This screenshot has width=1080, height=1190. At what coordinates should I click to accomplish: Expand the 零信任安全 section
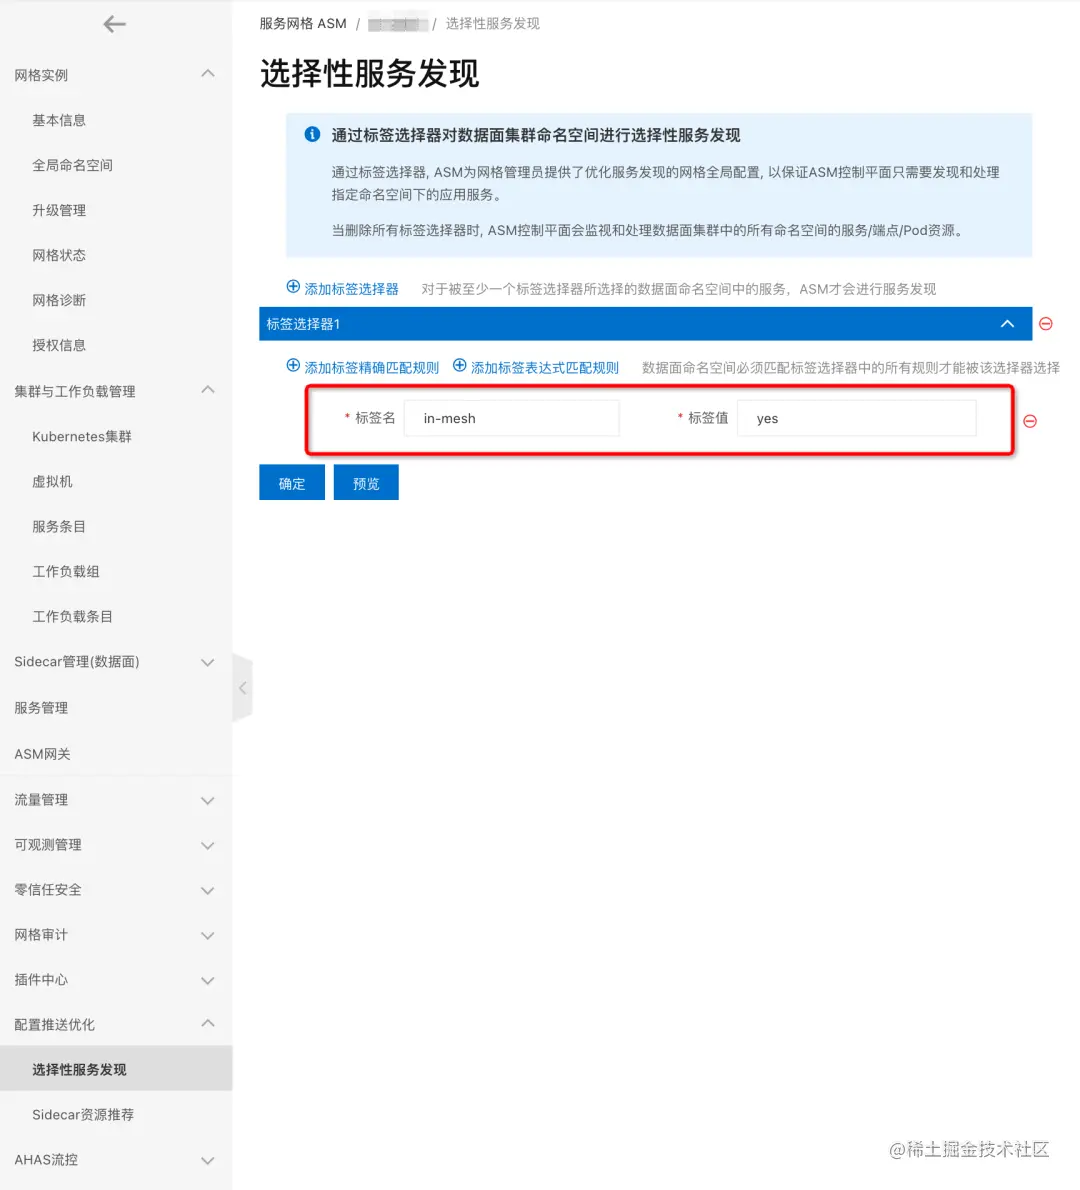tap(207, 890)
